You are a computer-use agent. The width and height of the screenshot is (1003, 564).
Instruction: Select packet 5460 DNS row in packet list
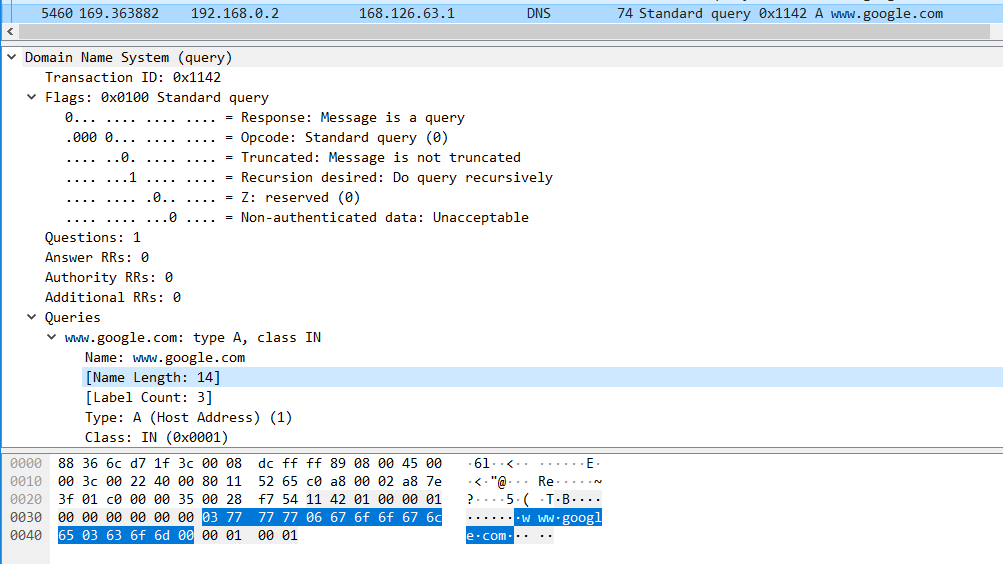(502, 13)
